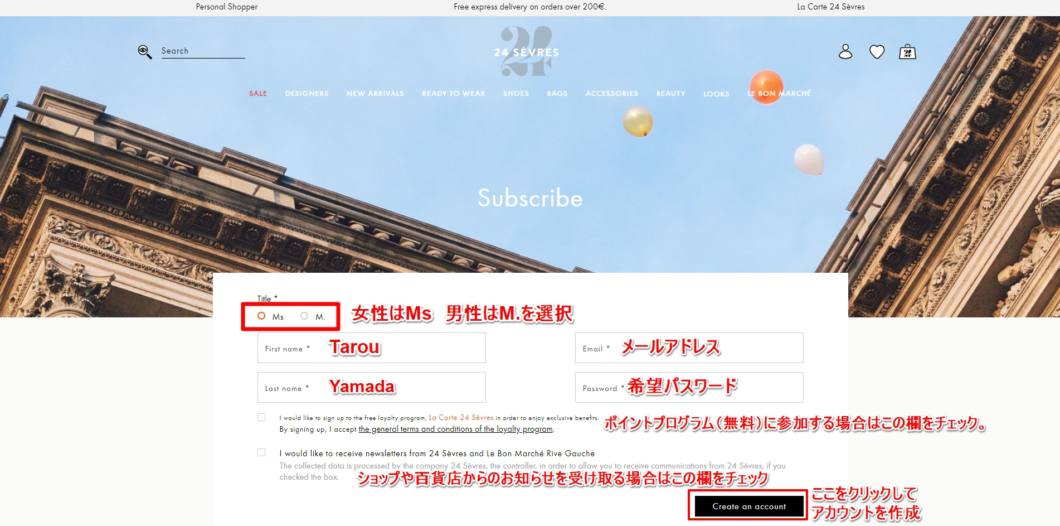Image resolution: width=1060 pixels, height=526 pixels.
Task: Click the search magnifier icon
Action: point(145,52)
